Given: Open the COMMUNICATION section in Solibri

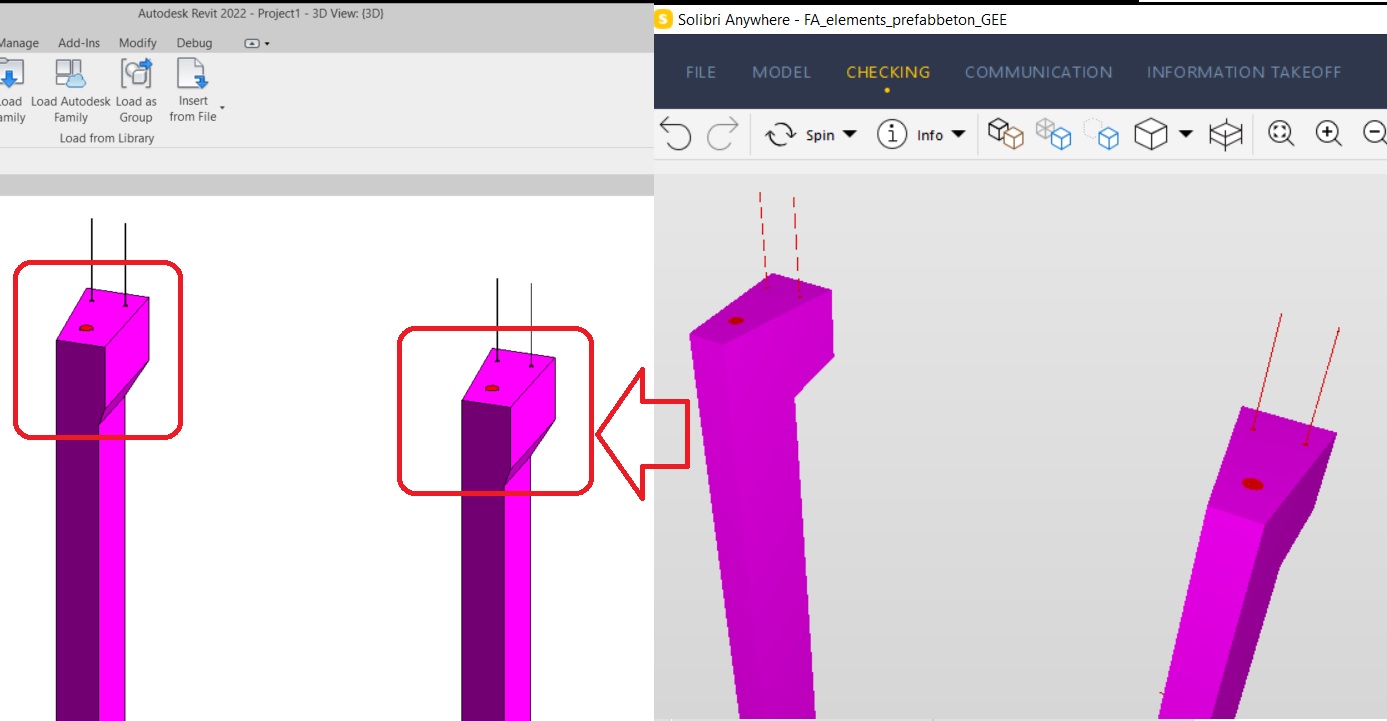Looking at the screenshot, I should click(1038, 72).
